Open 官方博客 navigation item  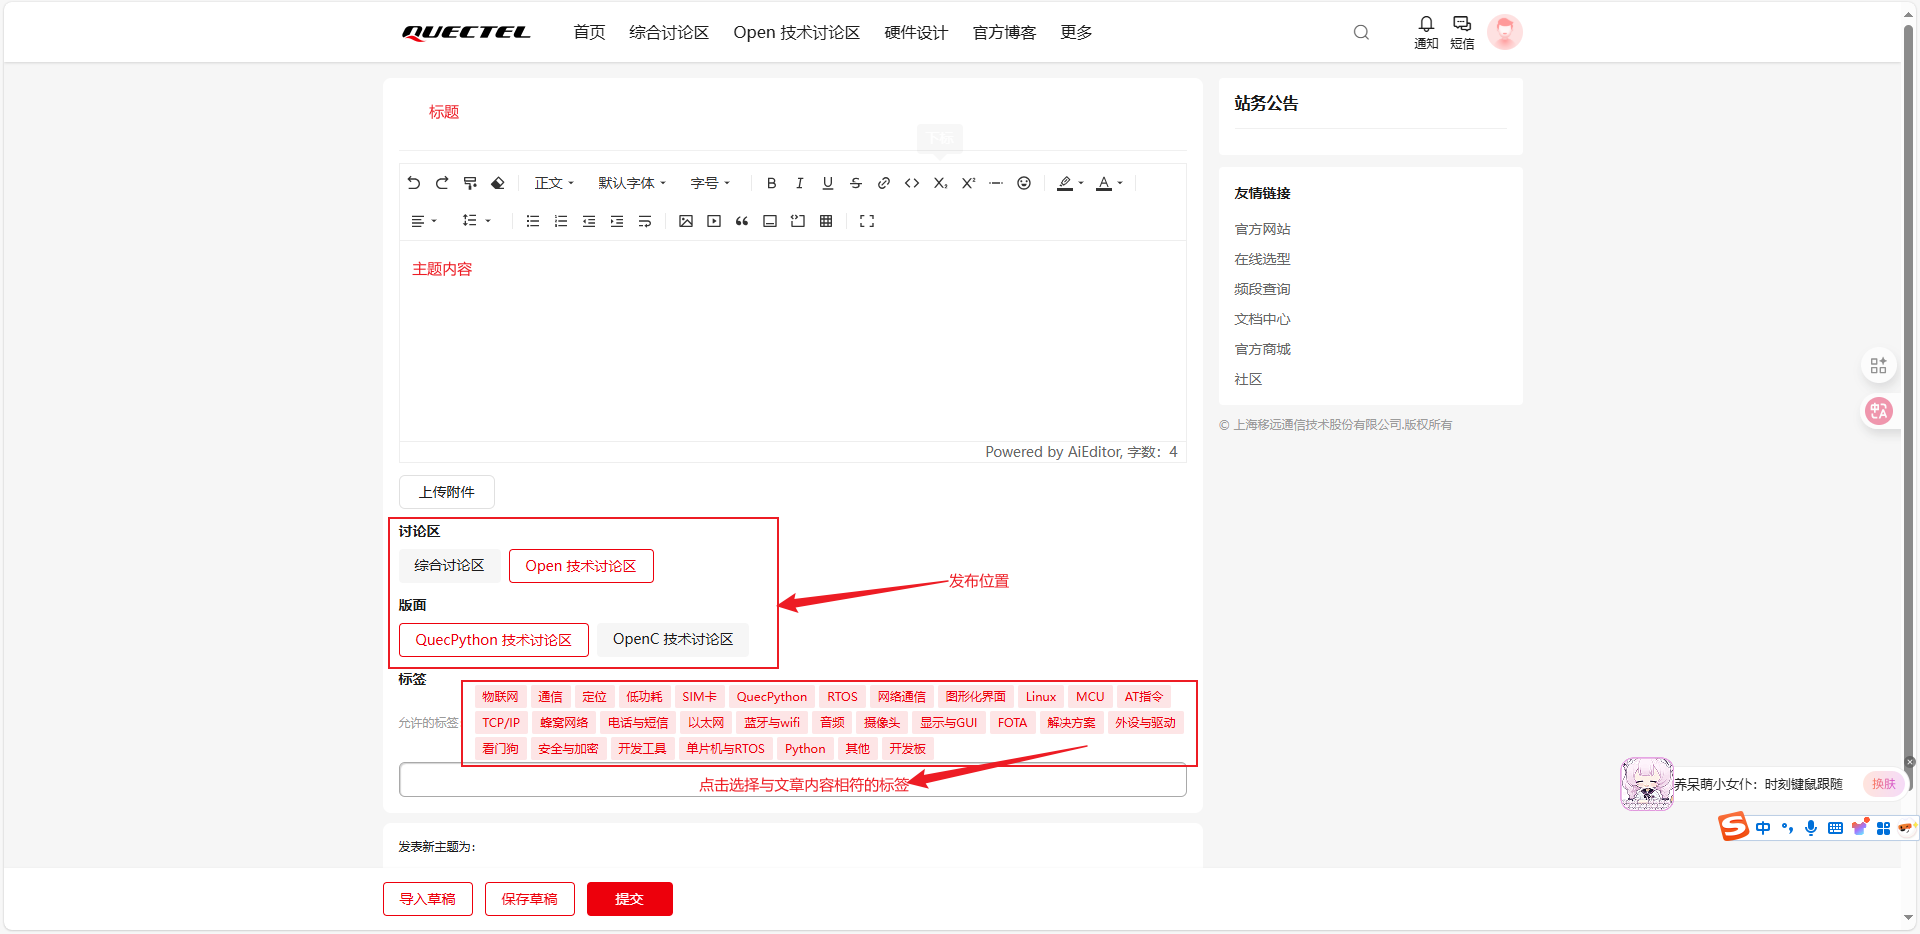(1004, 32)
